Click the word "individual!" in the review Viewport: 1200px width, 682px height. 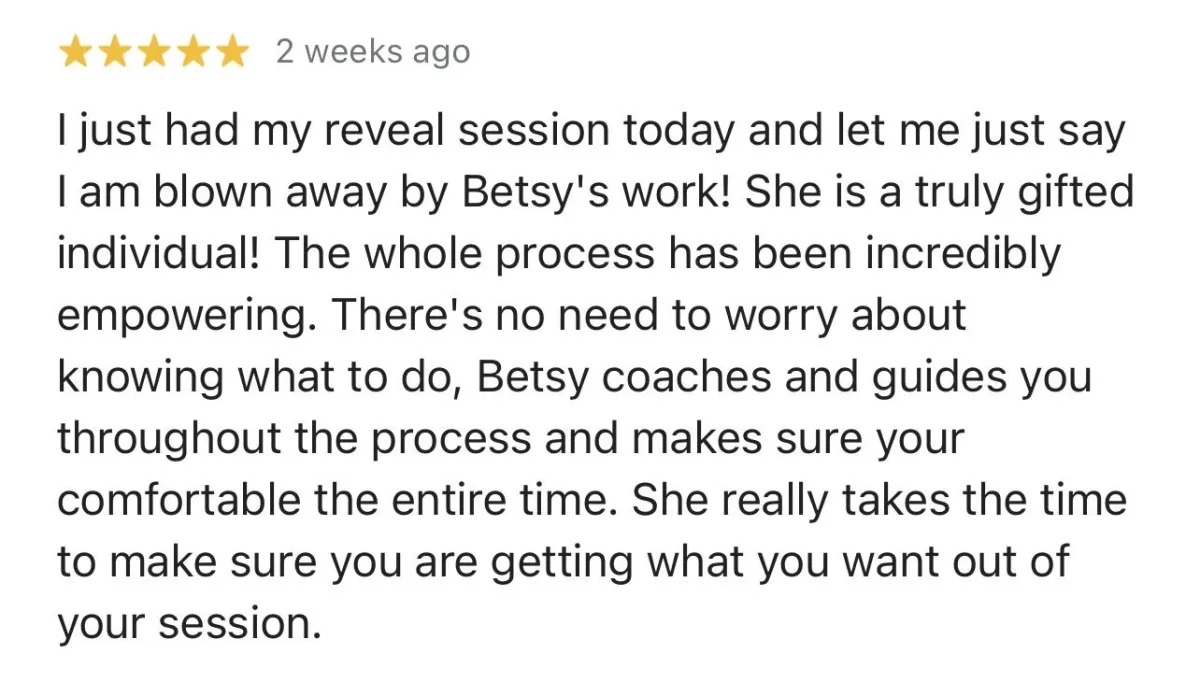(x=159, y=255)
